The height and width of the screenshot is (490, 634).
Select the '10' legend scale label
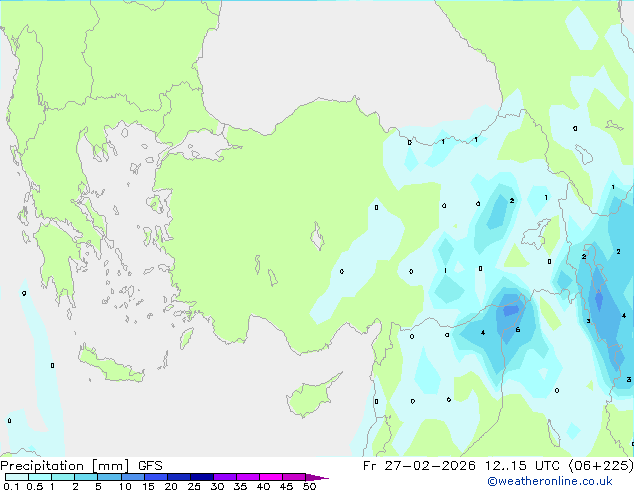tap(125, 486)
